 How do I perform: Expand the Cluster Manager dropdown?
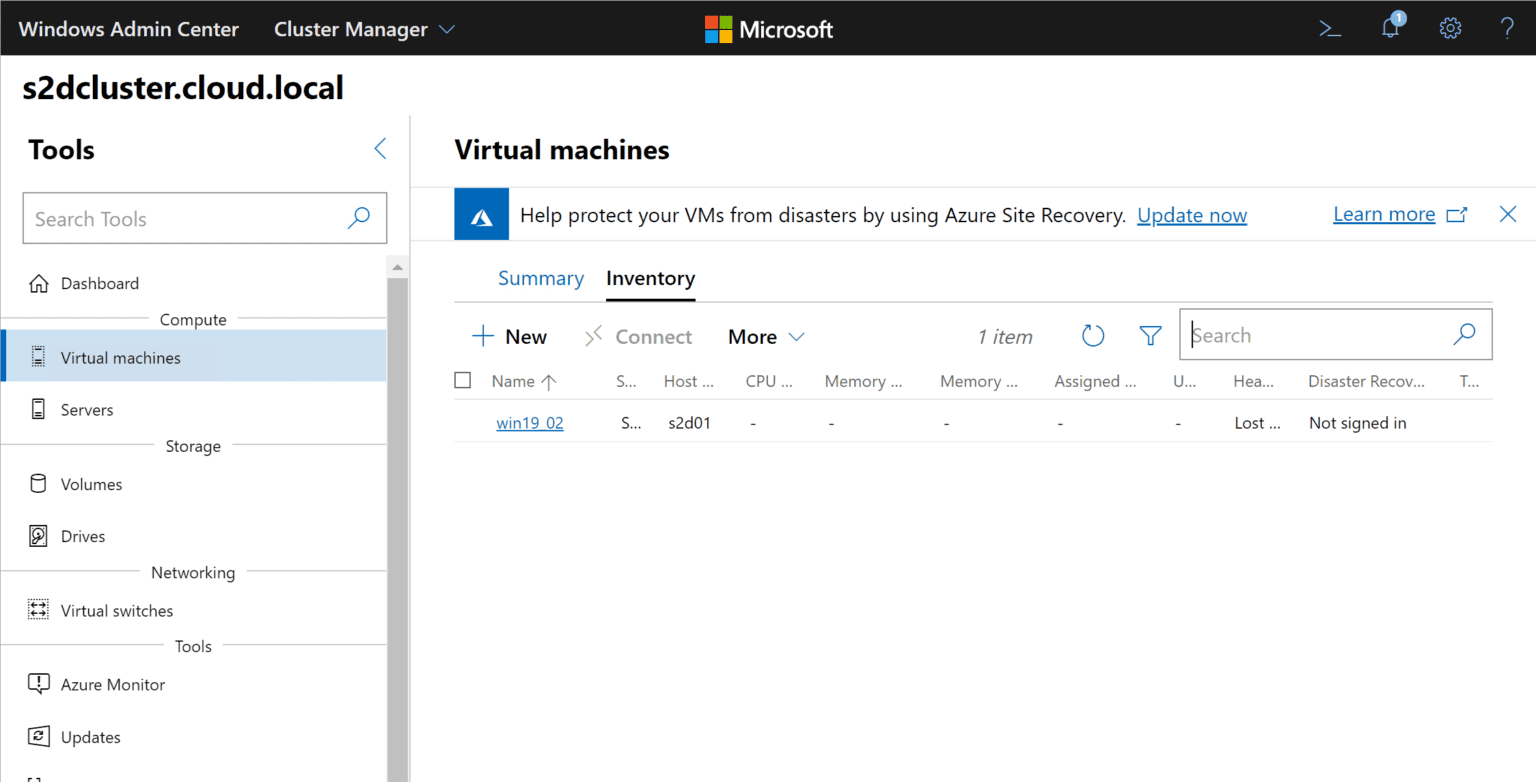pos(365,29)
